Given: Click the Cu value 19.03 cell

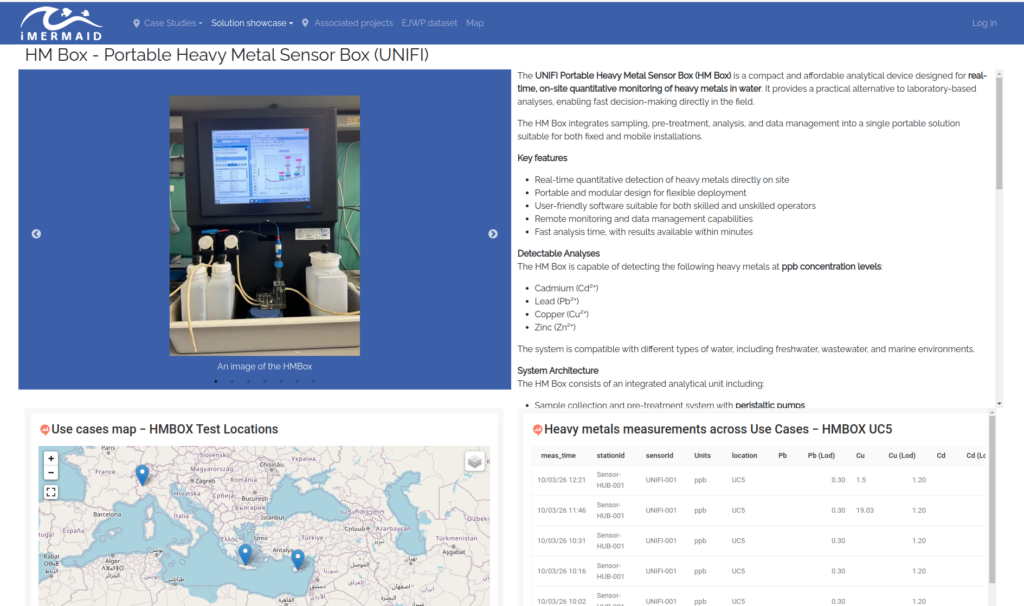Looking at the screenshot, I should pyautogui.click(x=865, y=511).
